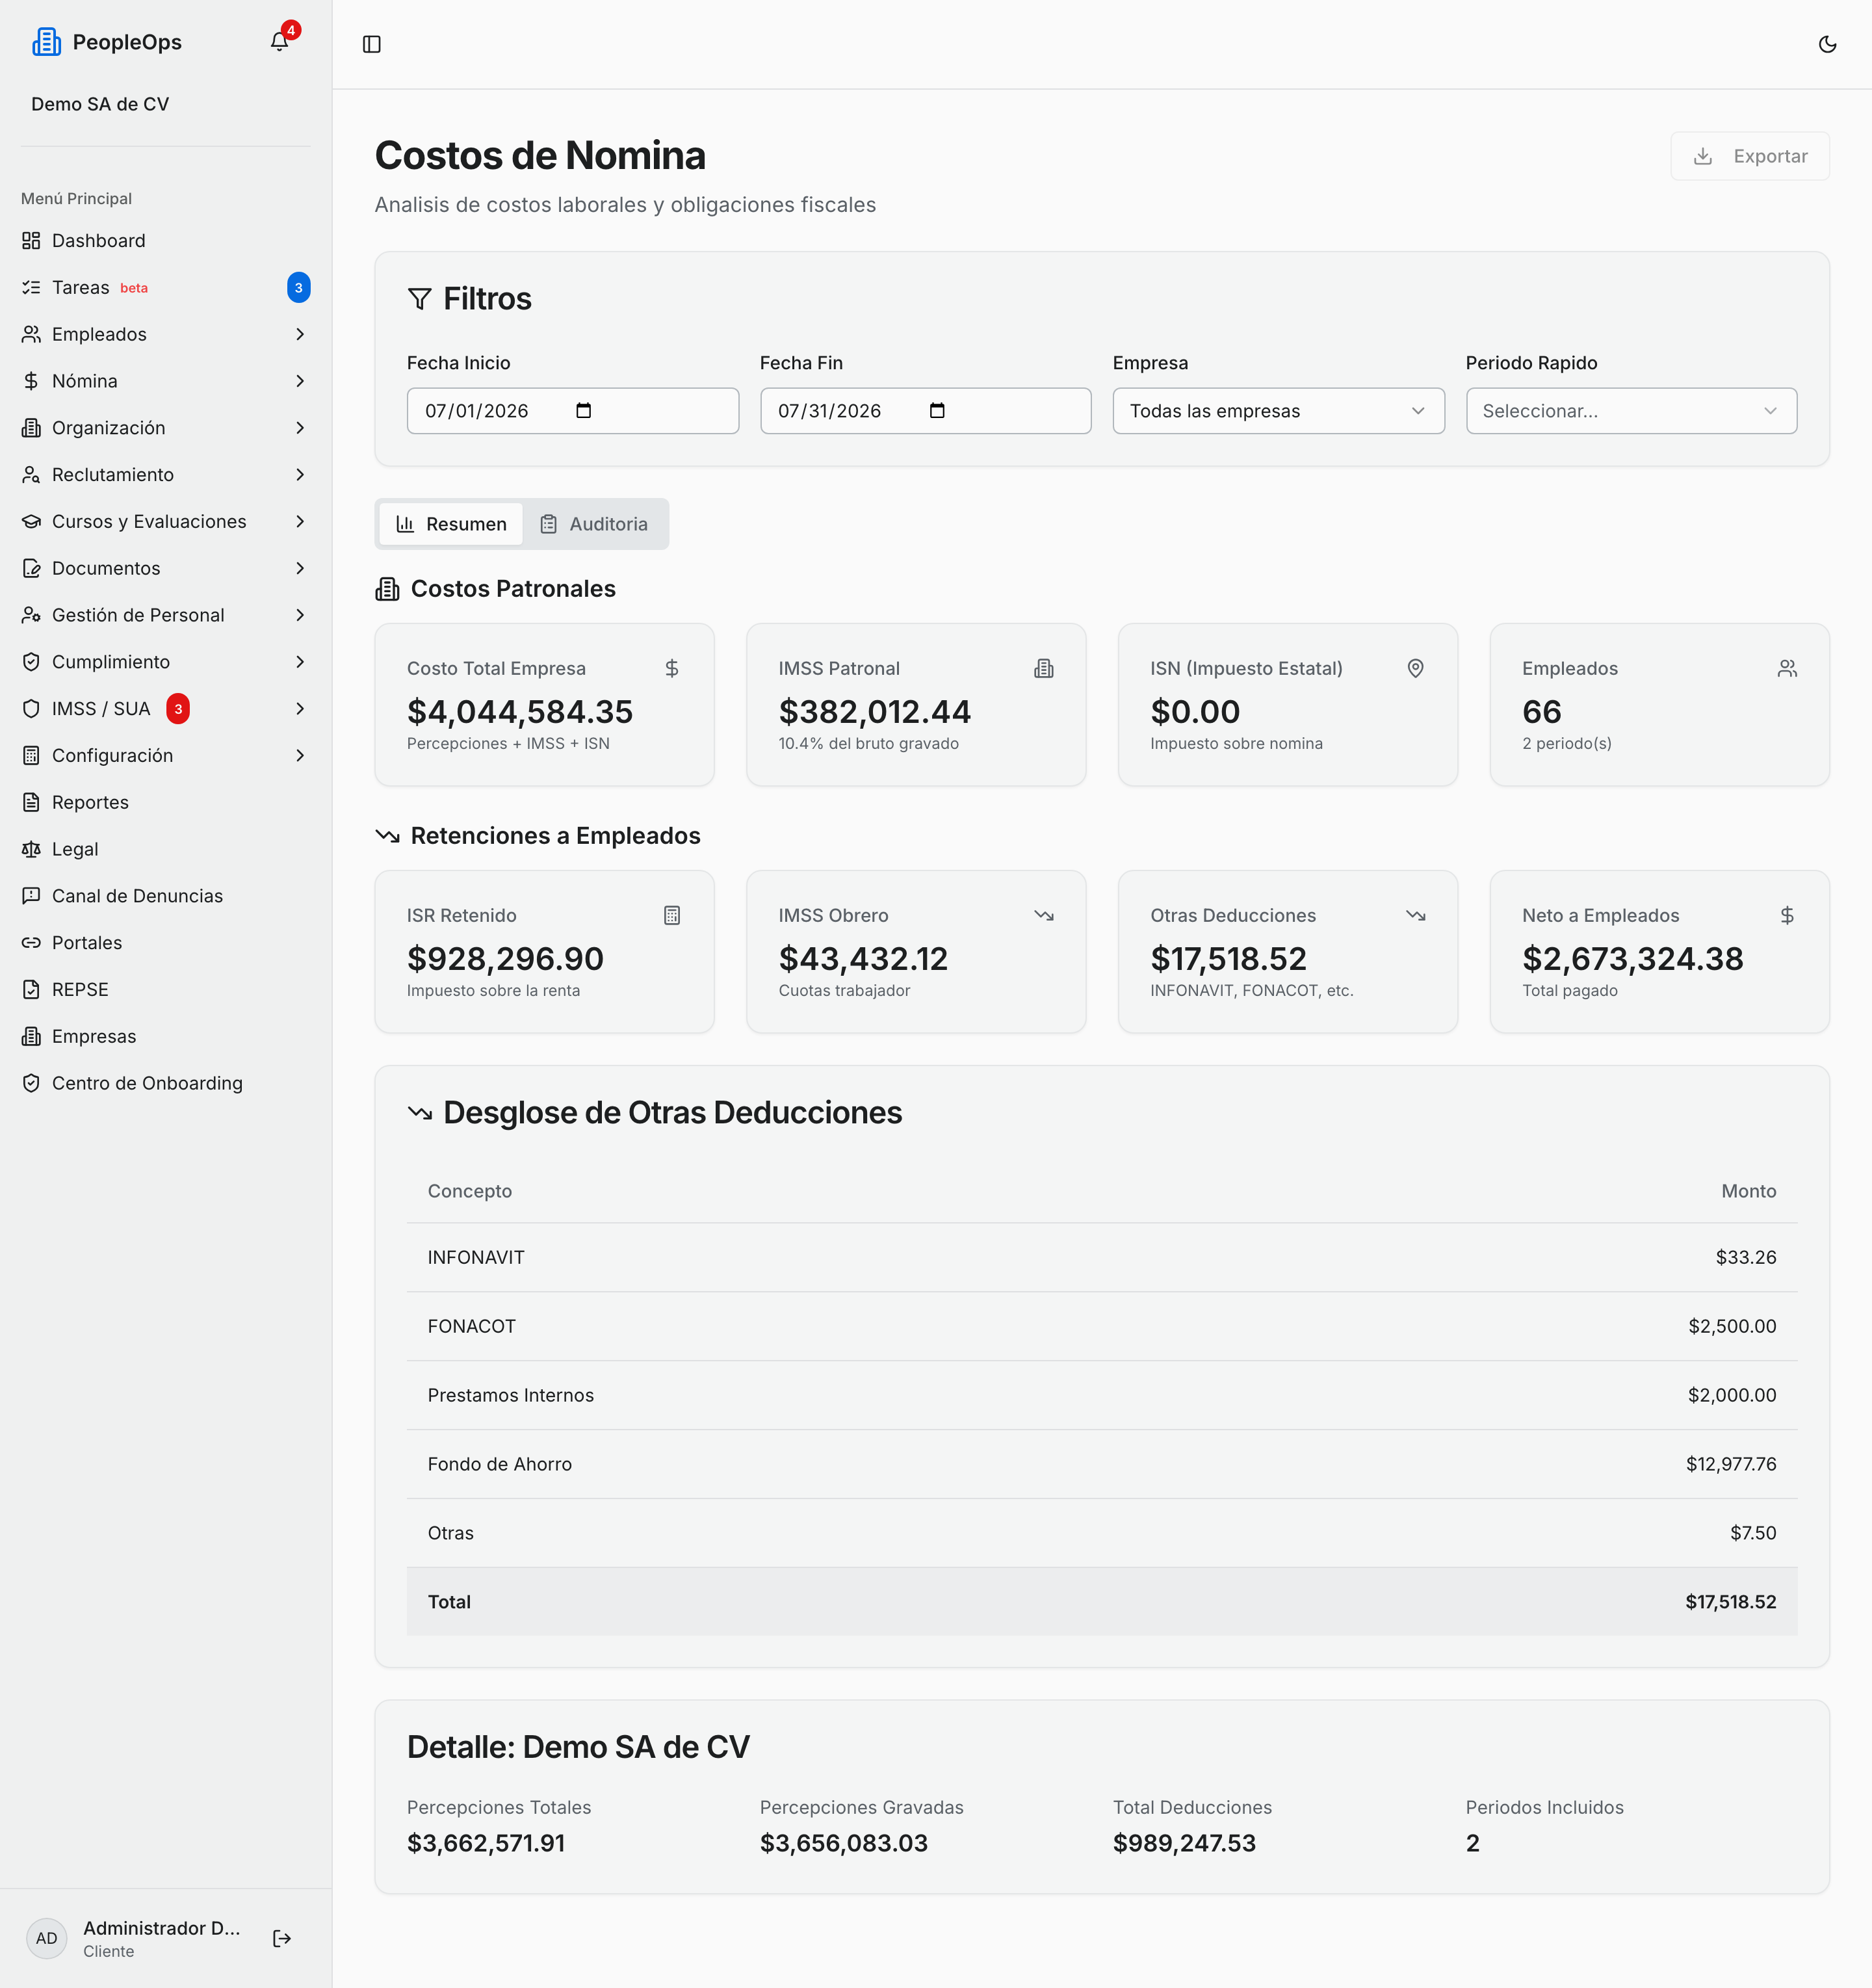Toggle dark mode moon icon
This screenshot has height=1988, width=1872.
(1827, 44)
